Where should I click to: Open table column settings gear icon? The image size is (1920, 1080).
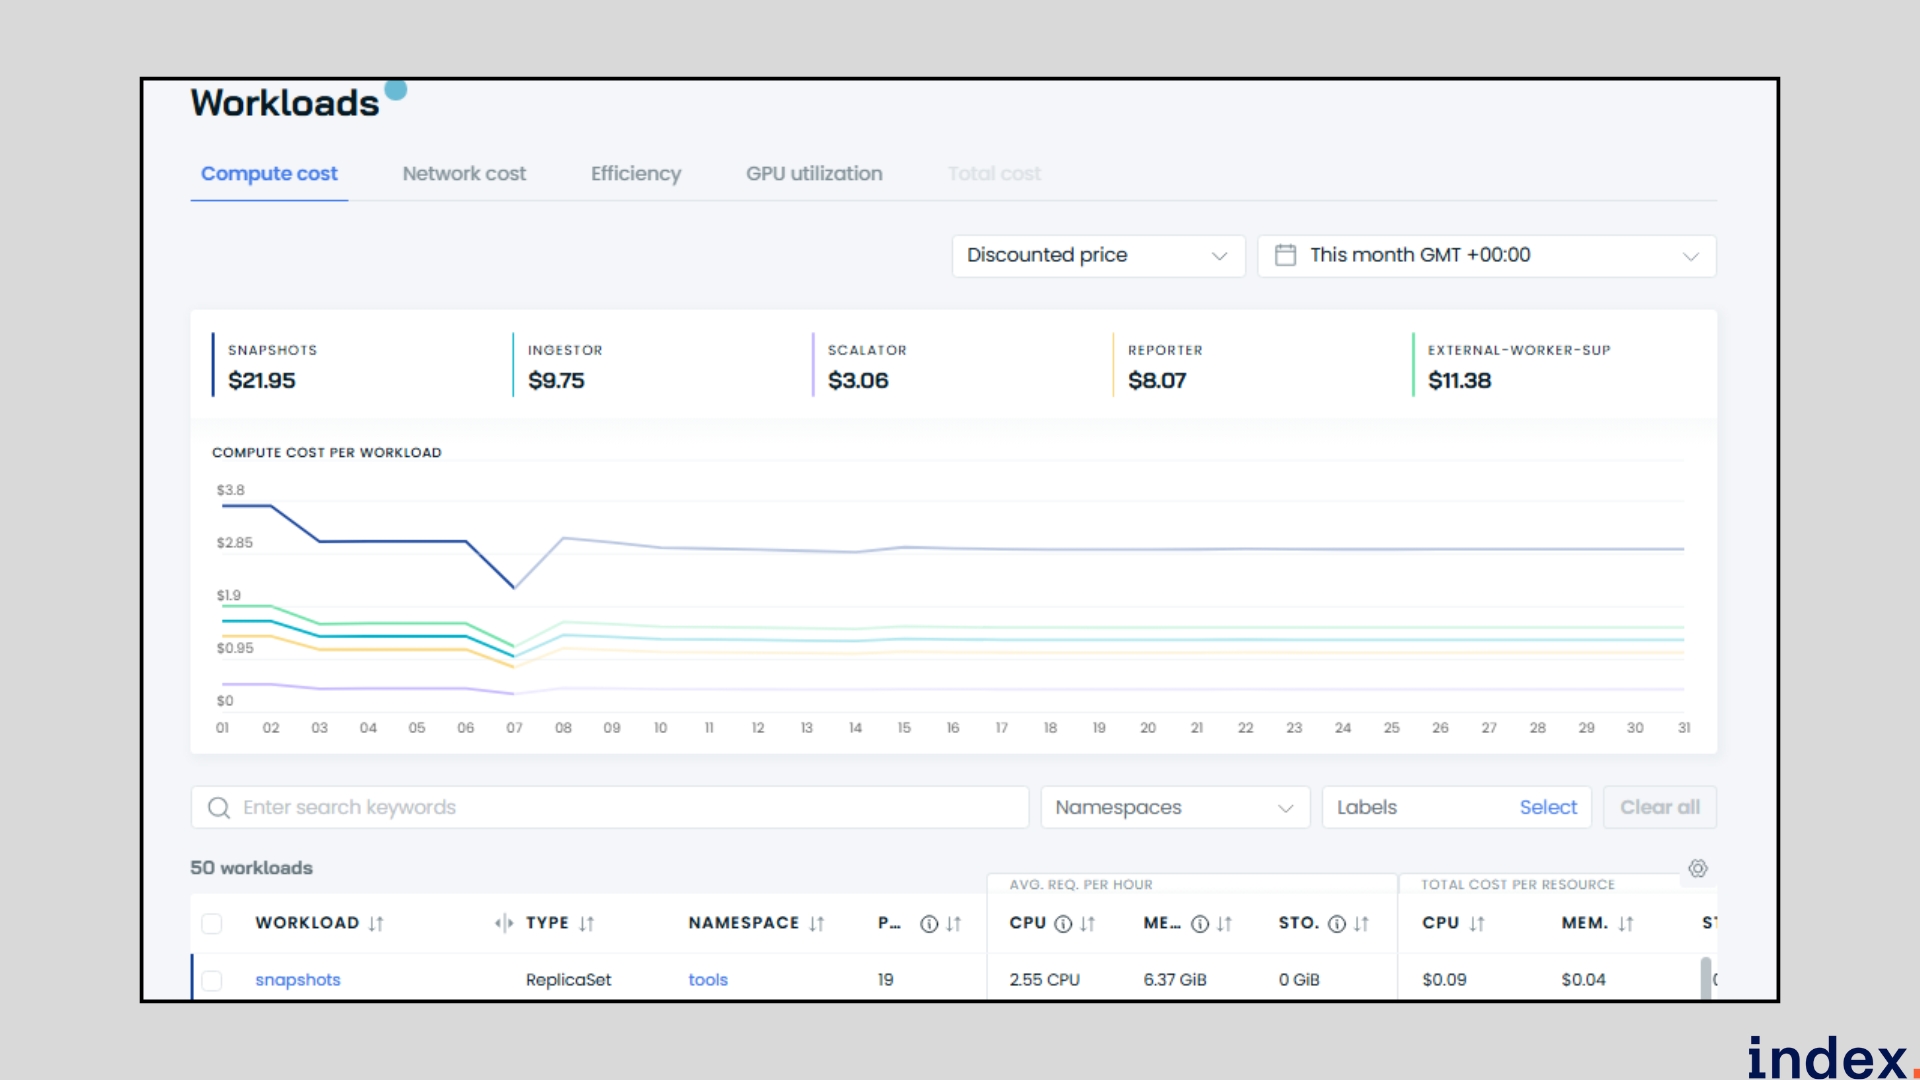click(1697, 868)
